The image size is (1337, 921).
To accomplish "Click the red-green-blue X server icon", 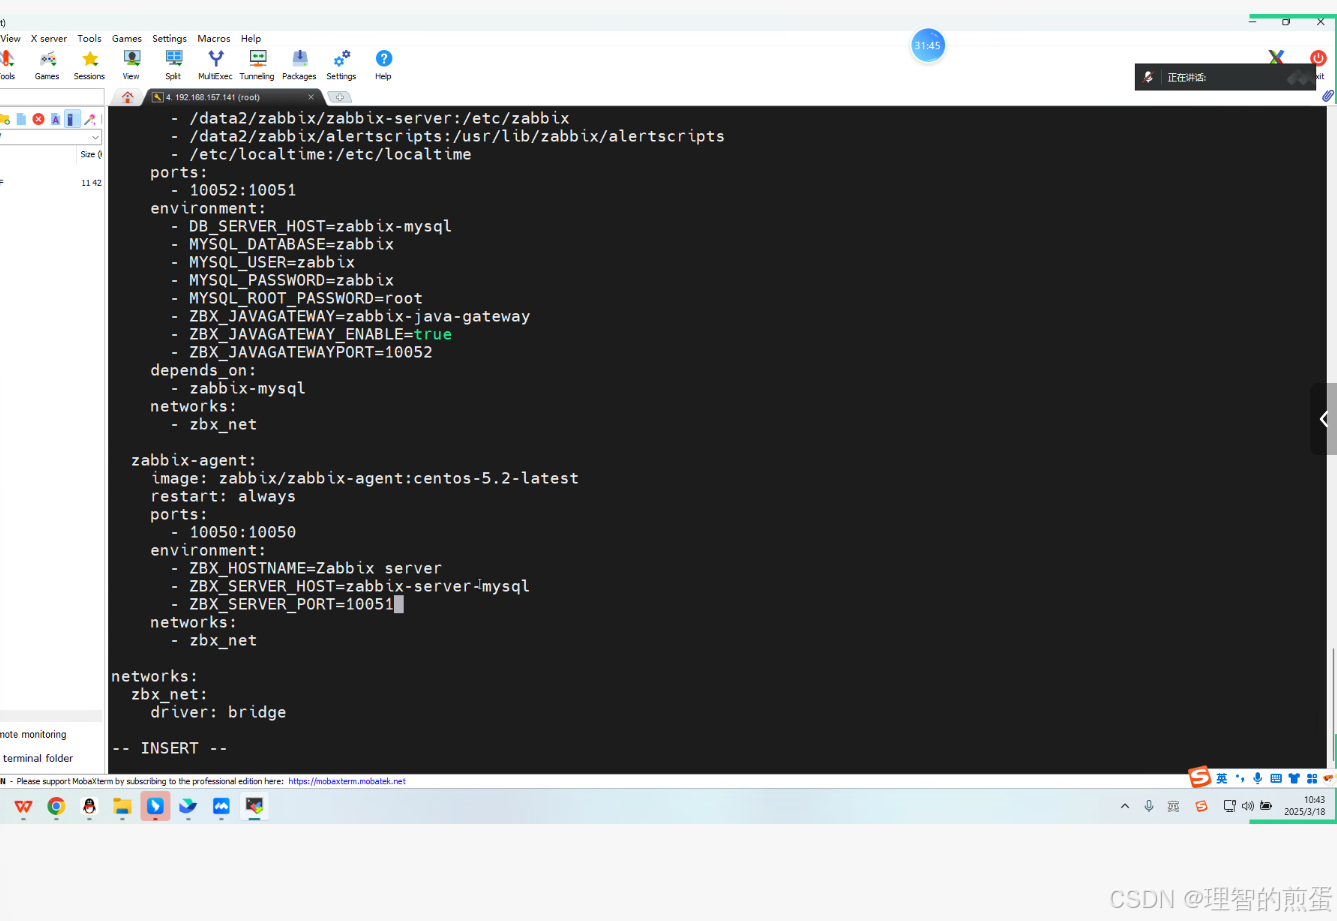I will [1276, 58].
